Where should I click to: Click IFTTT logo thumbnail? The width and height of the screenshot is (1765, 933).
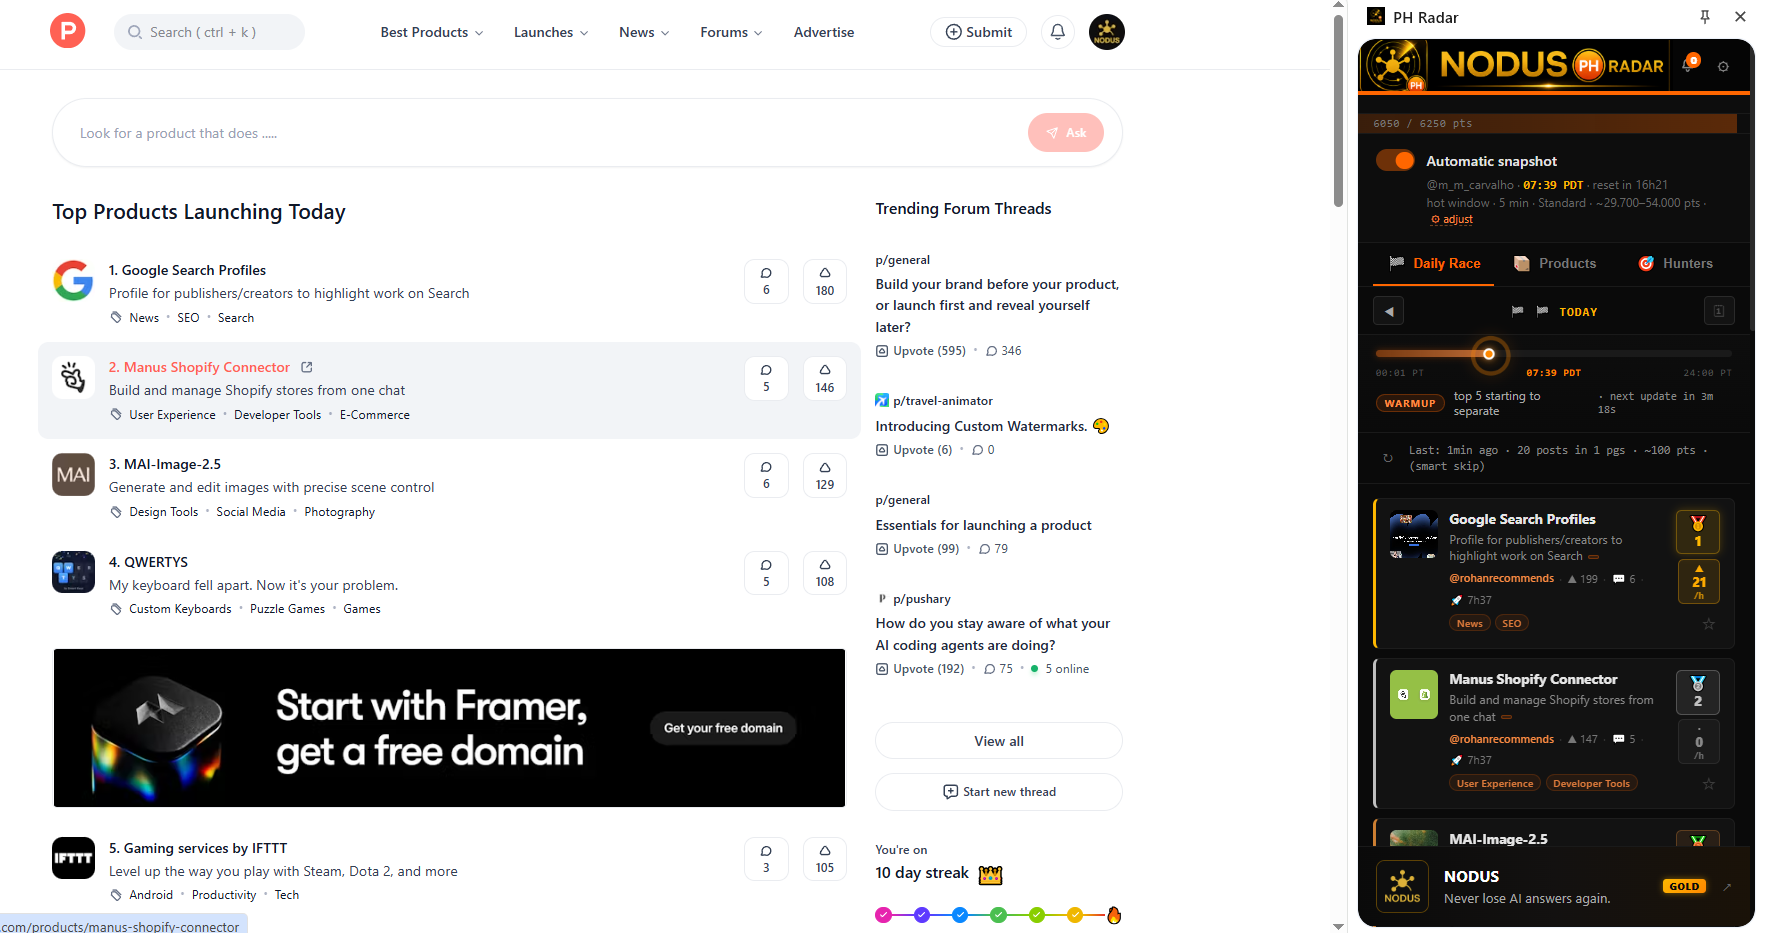73,858
